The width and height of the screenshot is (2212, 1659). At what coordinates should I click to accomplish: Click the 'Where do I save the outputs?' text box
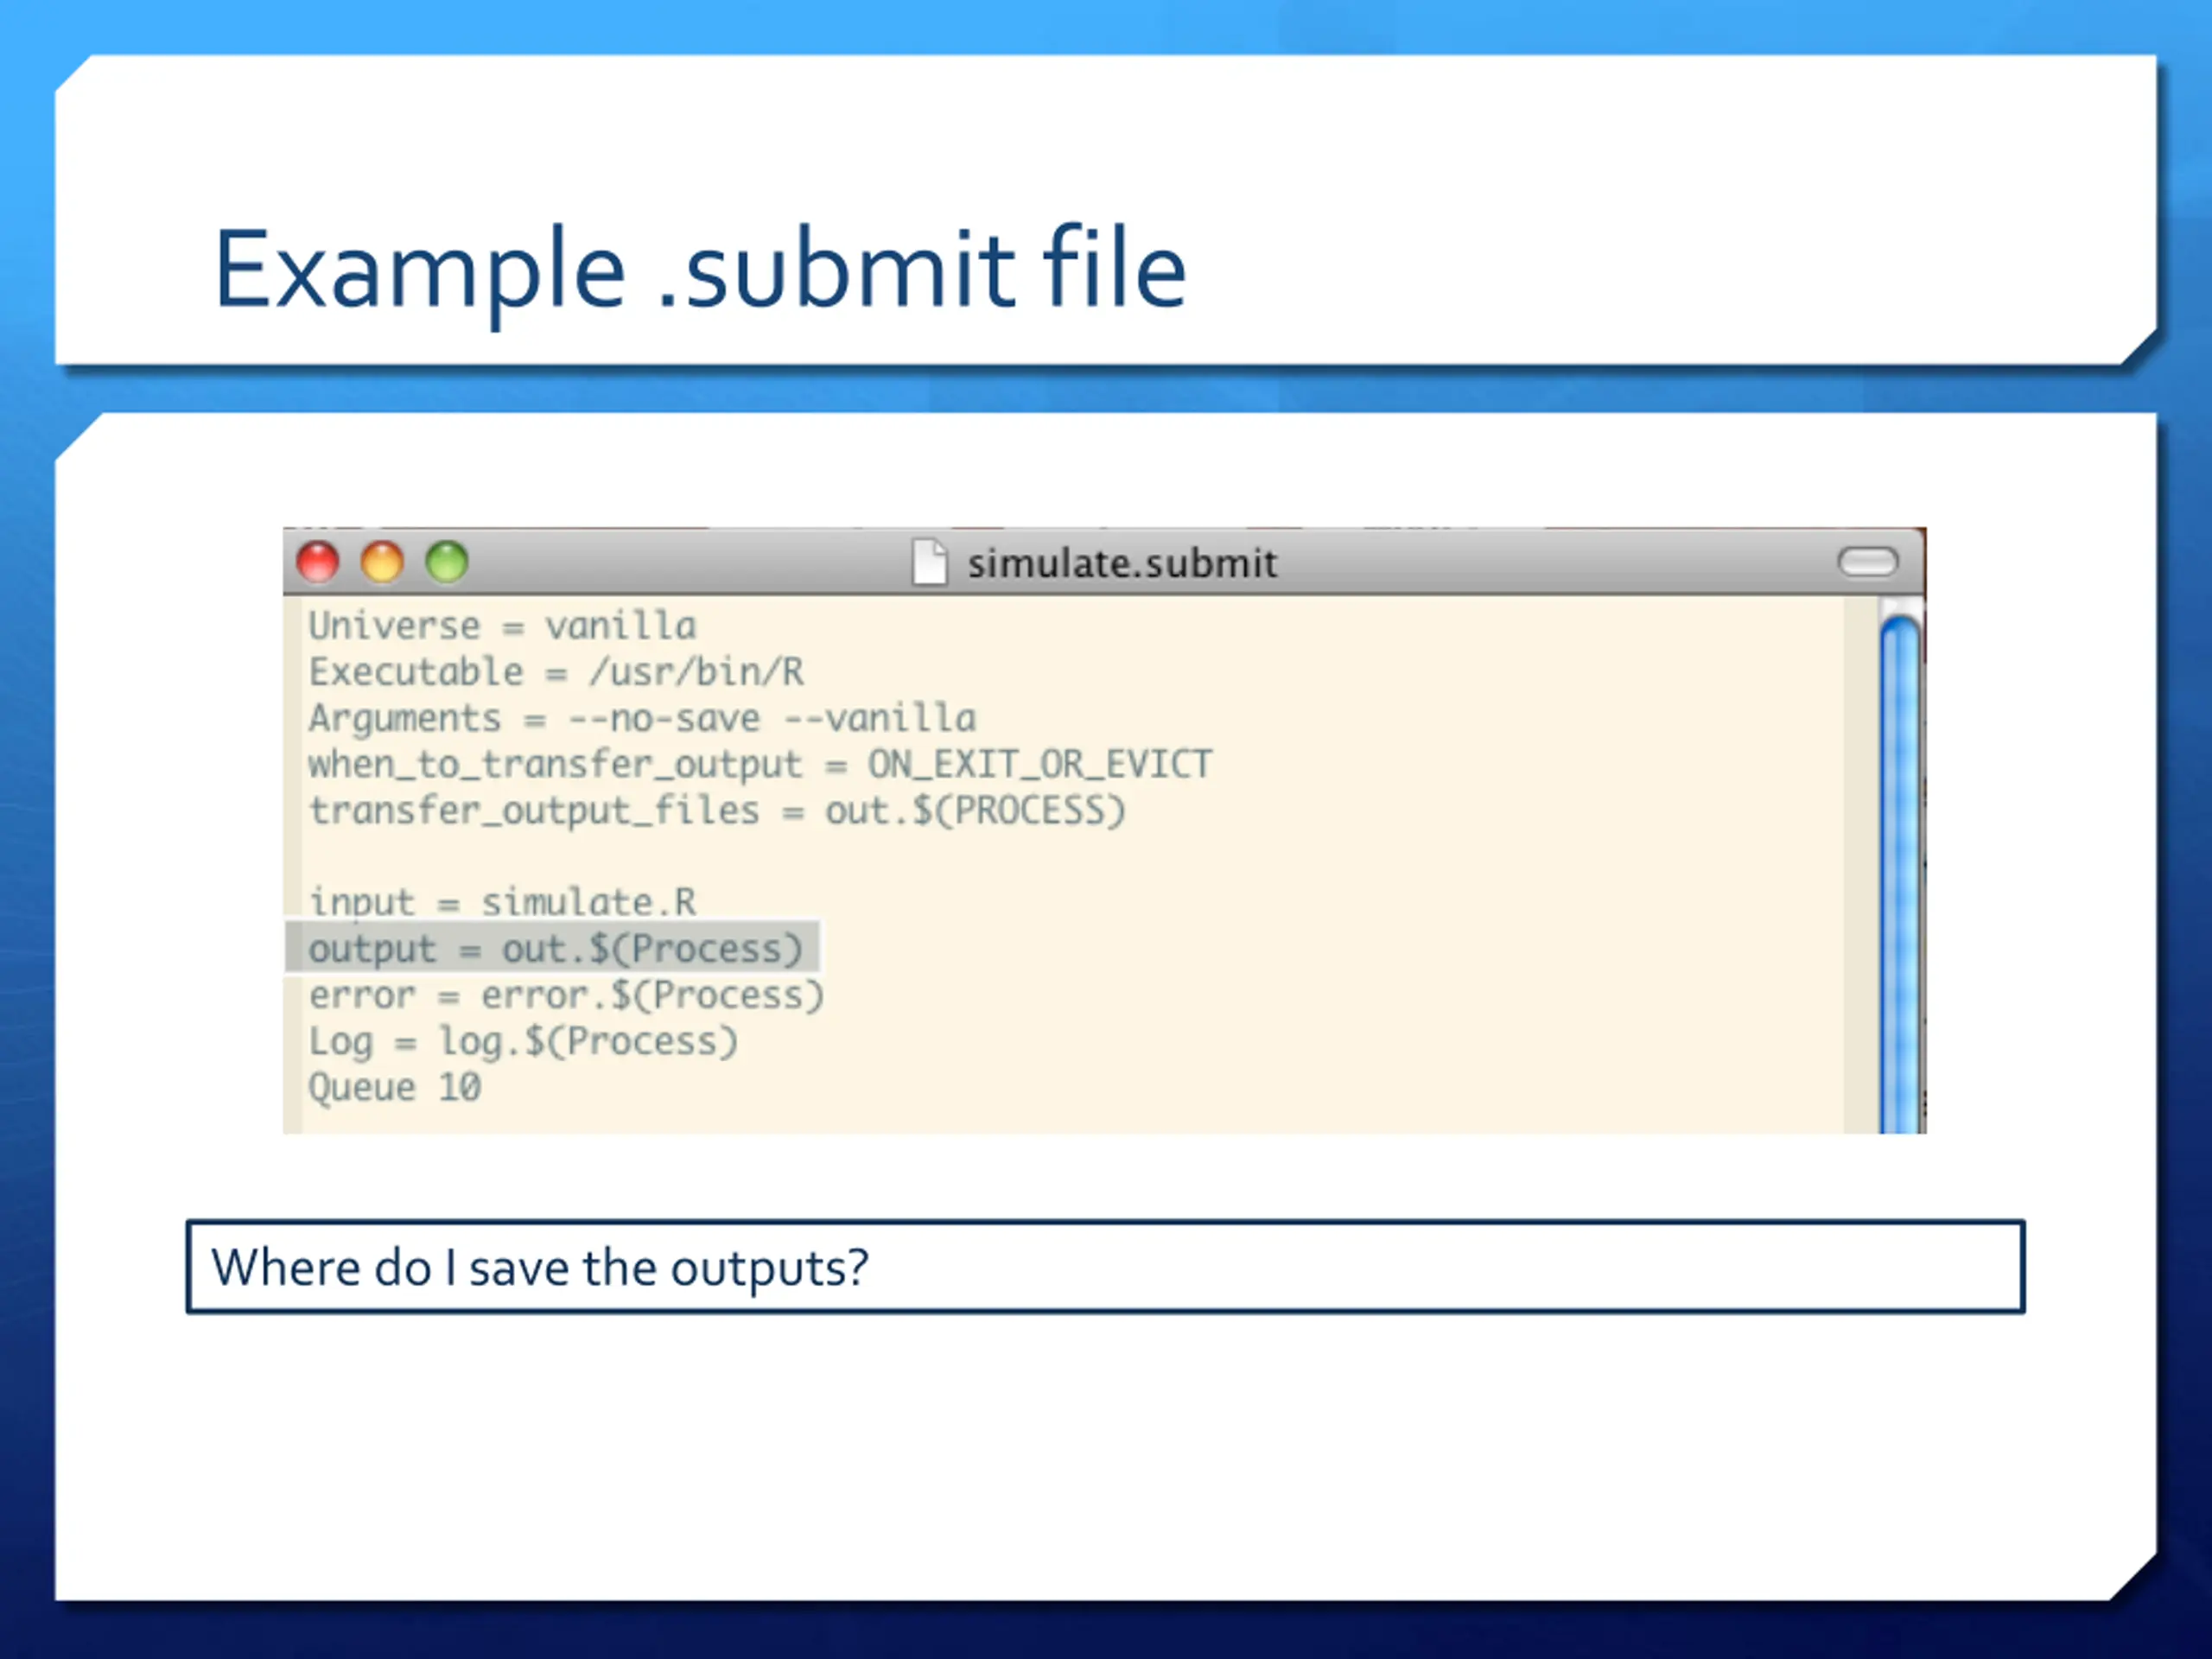tap(1105, 1267)
